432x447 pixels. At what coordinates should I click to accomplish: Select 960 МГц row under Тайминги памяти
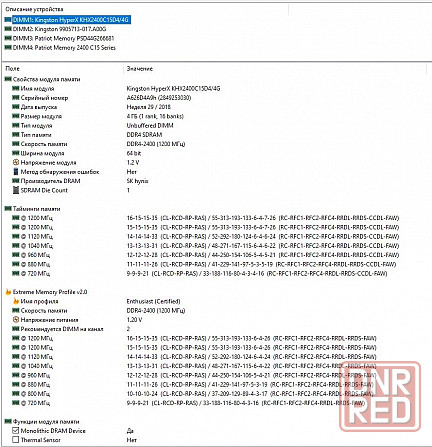[205, 255]
